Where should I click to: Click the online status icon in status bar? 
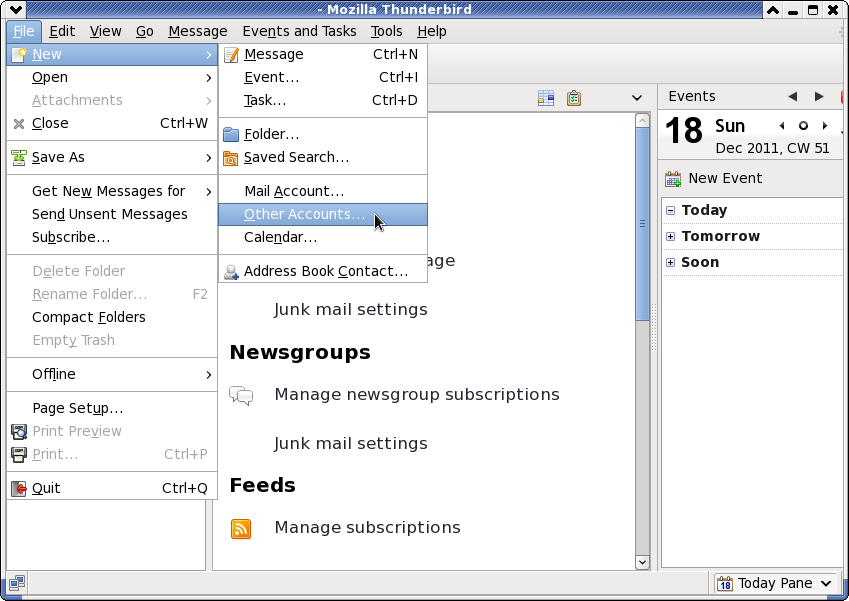tap(17, 583)
